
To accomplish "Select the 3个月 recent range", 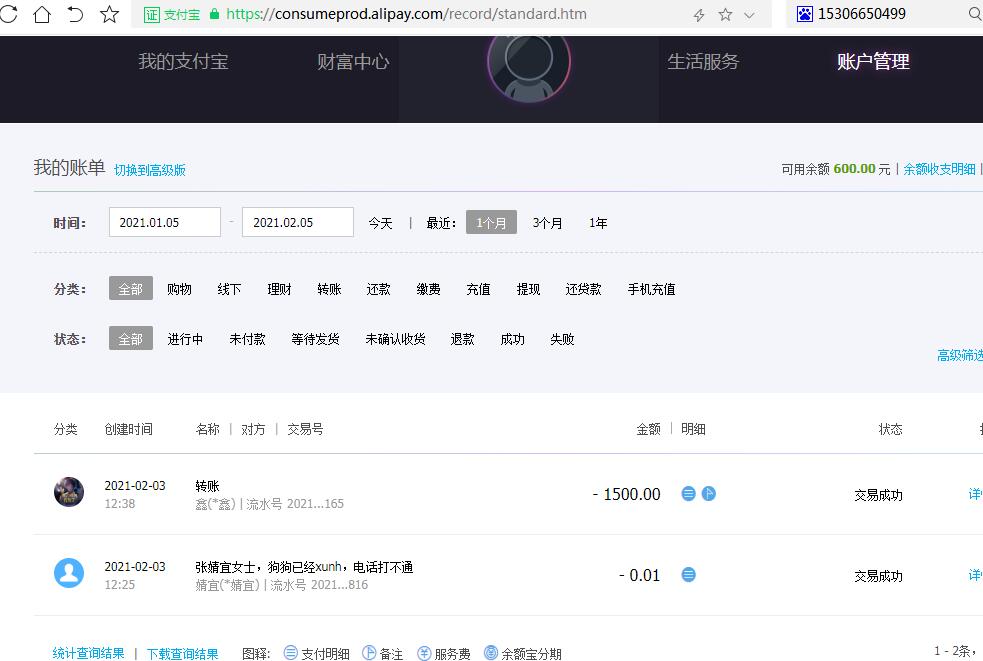I will (547, 223).
